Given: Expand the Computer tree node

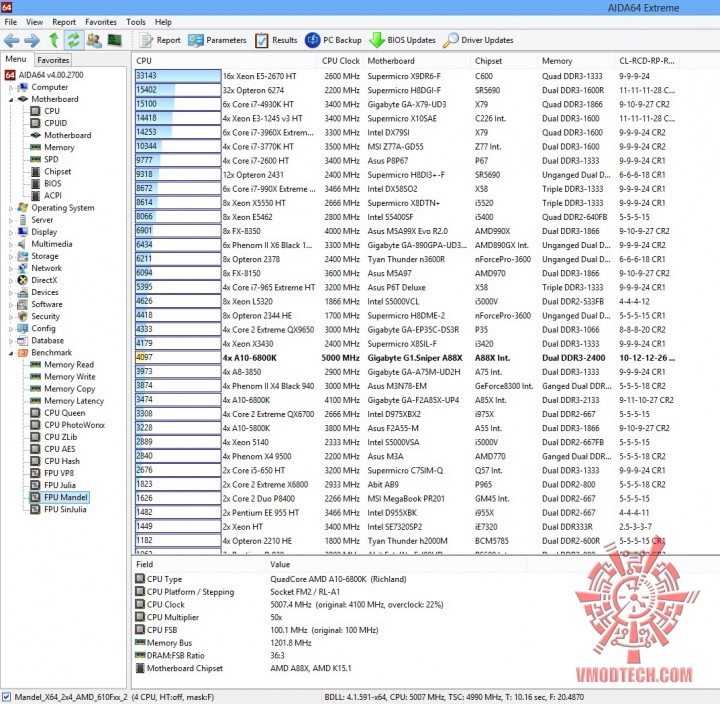Looking at the screenshot, I should pos(11,87).
